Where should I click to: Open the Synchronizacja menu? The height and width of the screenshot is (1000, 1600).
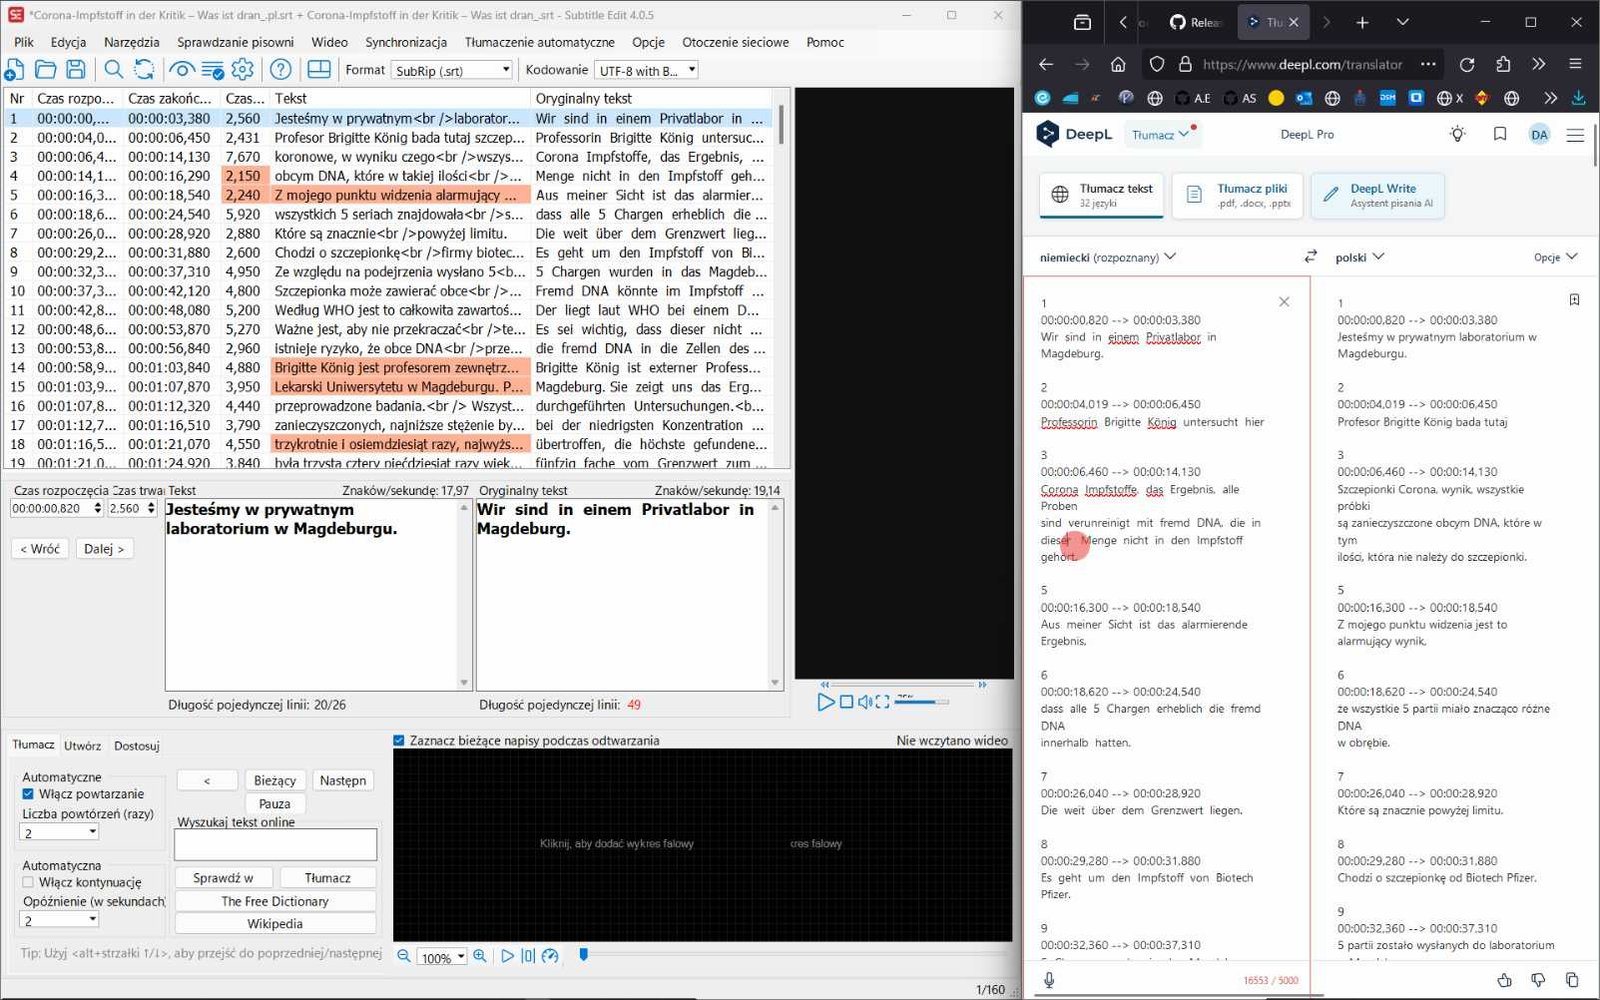click(x=405, y=42)
